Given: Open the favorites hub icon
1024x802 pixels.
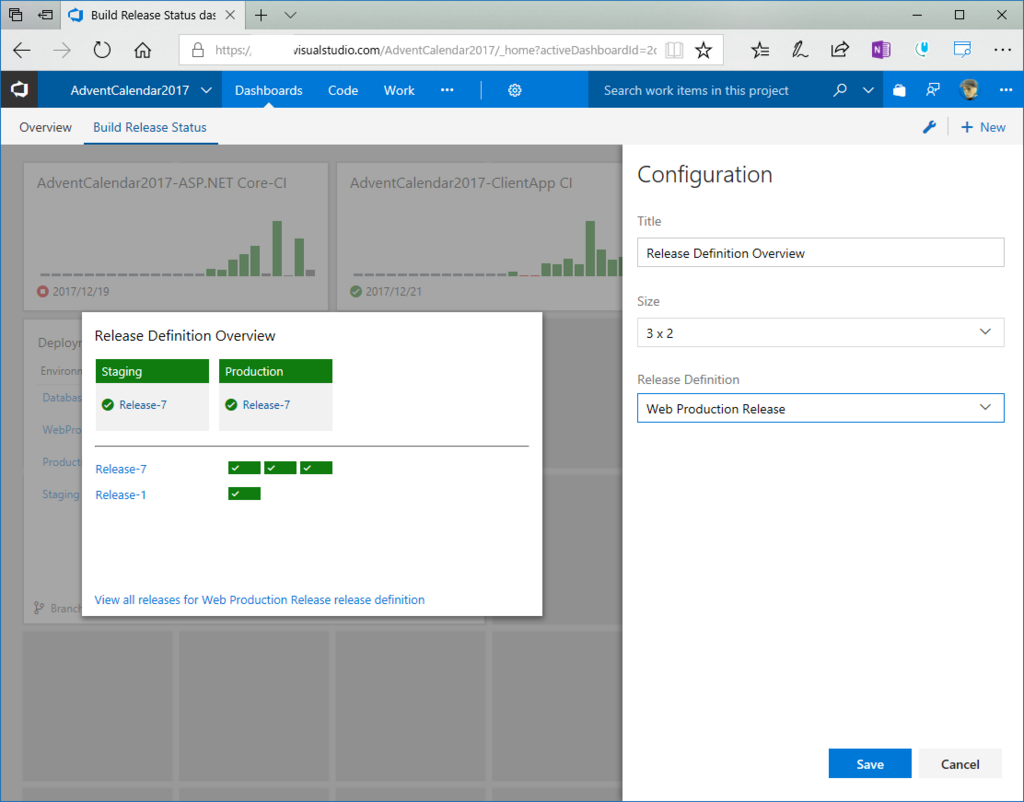Looking at the screenshot, I should (x=760, y=50).
